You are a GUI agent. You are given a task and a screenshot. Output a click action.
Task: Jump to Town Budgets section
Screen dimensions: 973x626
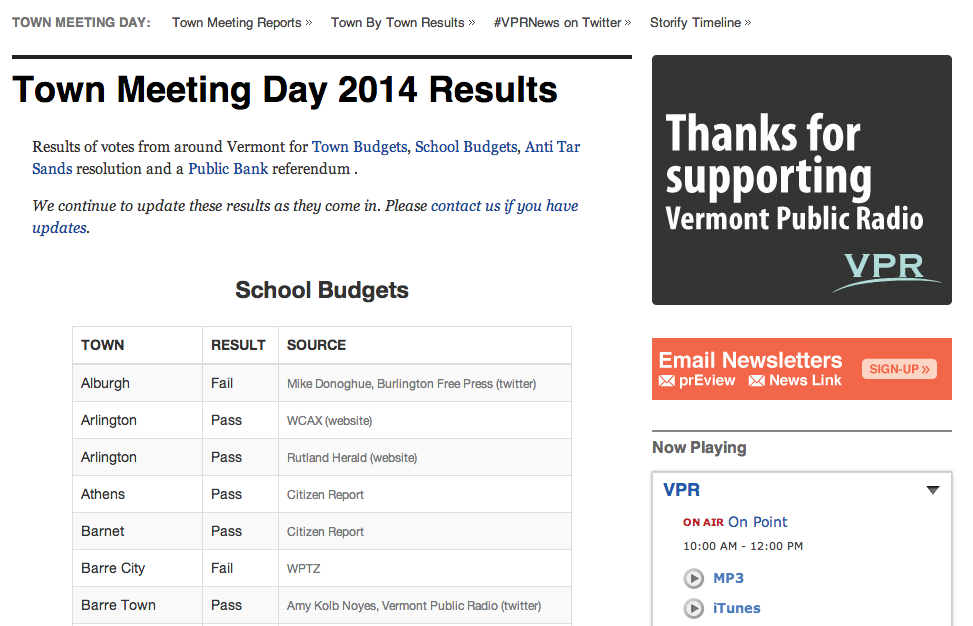click(359, 147)
